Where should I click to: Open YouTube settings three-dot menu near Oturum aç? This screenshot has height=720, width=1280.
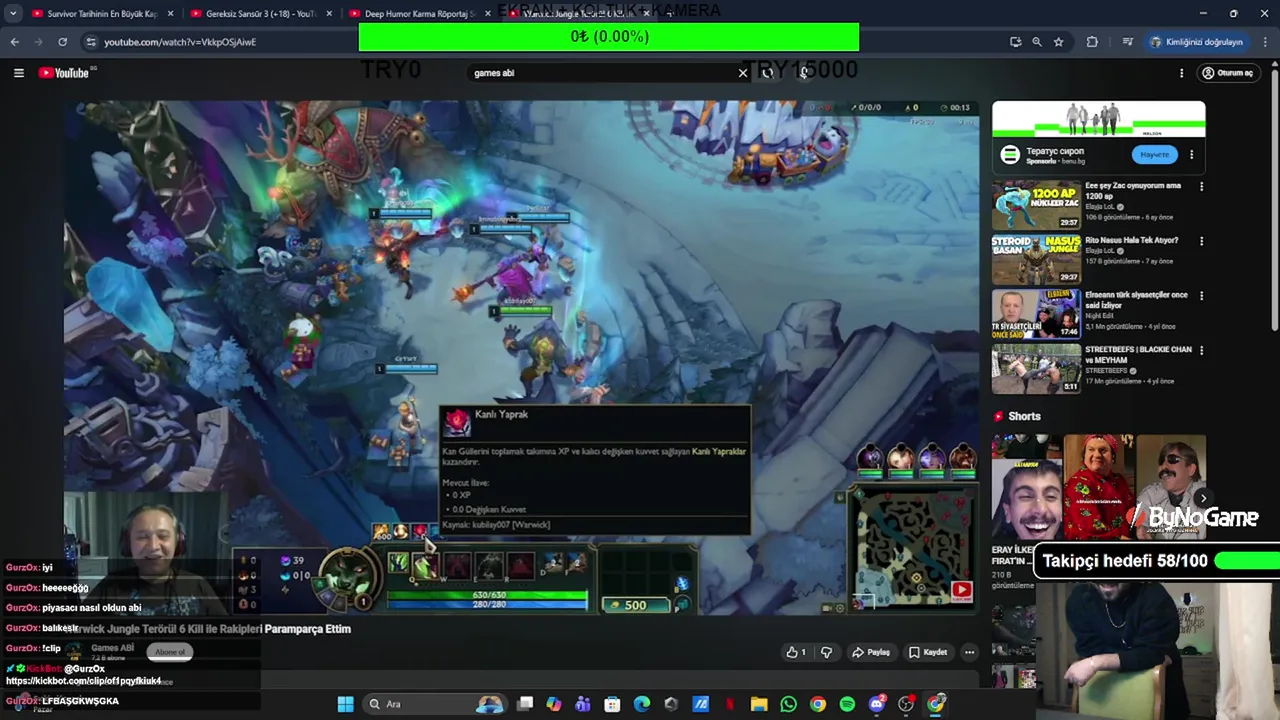click(1181, 73)
